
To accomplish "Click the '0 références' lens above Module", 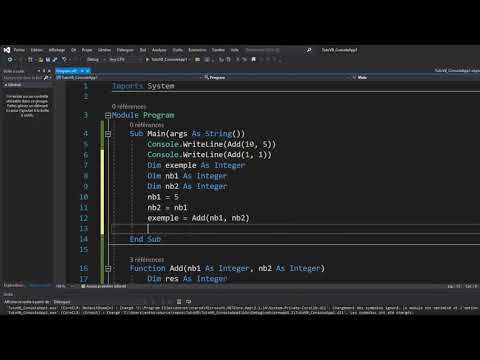I will pyautogui.click(x=129, y=107).
